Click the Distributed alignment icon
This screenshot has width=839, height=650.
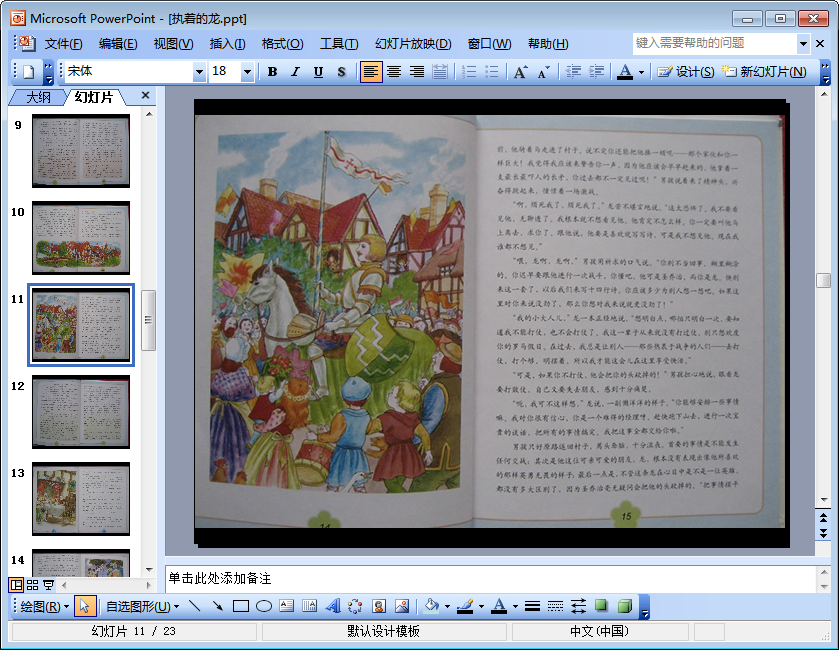pos(440,72)
